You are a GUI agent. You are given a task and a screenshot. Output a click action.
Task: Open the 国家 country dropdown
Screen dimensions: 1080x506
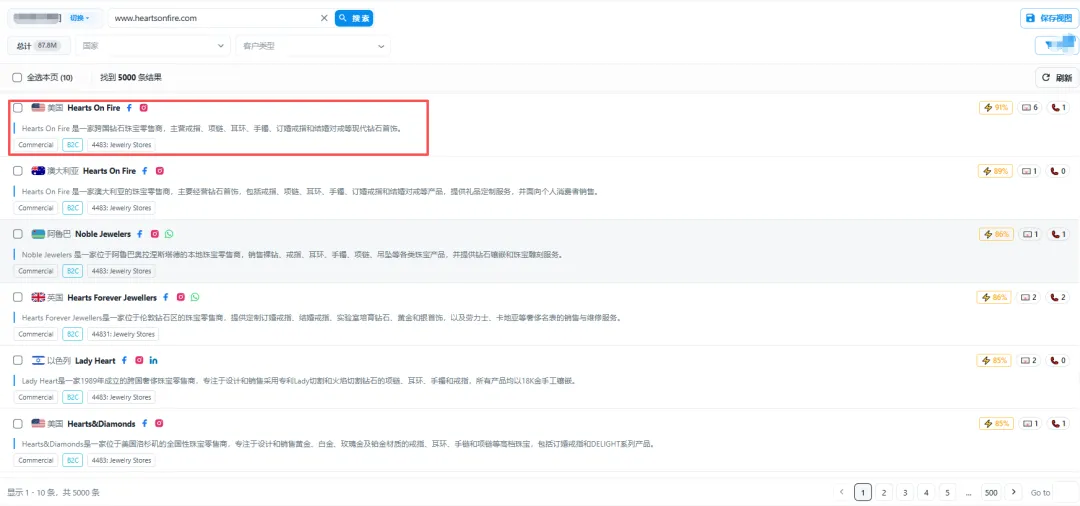153,46
